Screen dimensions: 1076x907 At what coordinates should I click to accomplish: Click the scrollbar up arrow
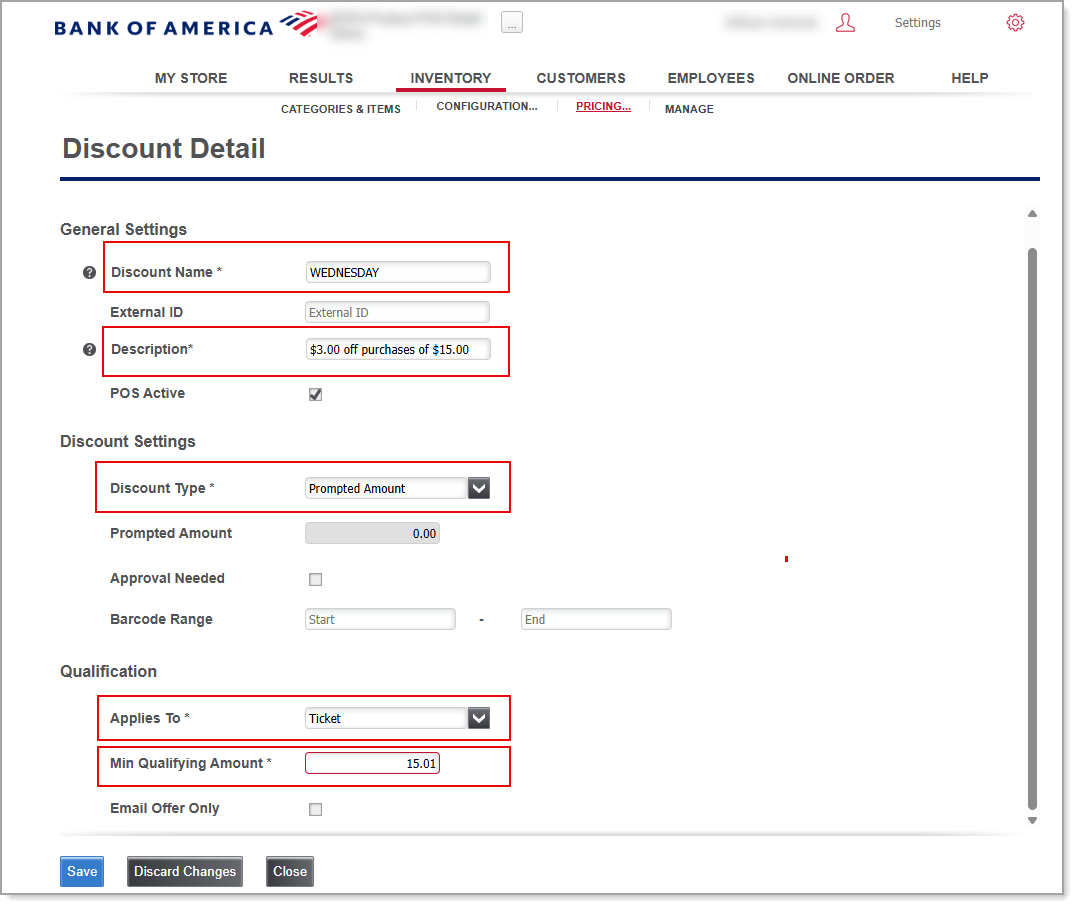[1032, 212]
